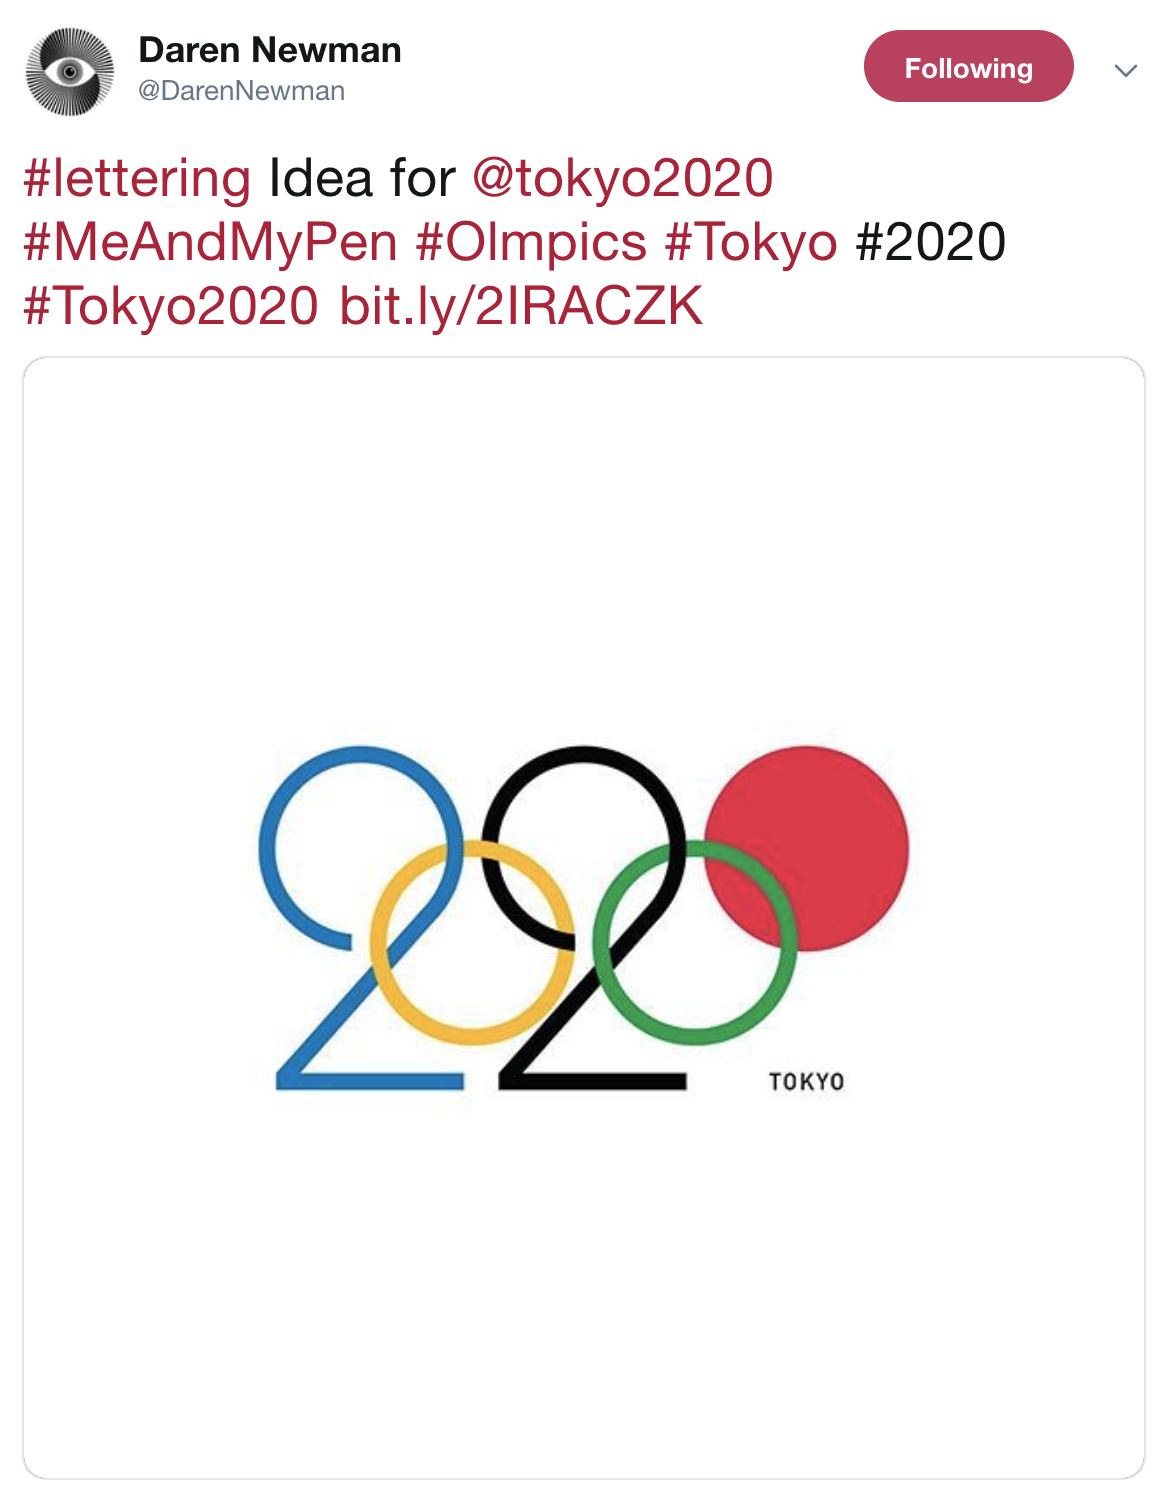Follow the #MeAndMyPen hashtag link
This screenshot has height=1500, width=1170.
pyautogui.click(x=210, y=242)
